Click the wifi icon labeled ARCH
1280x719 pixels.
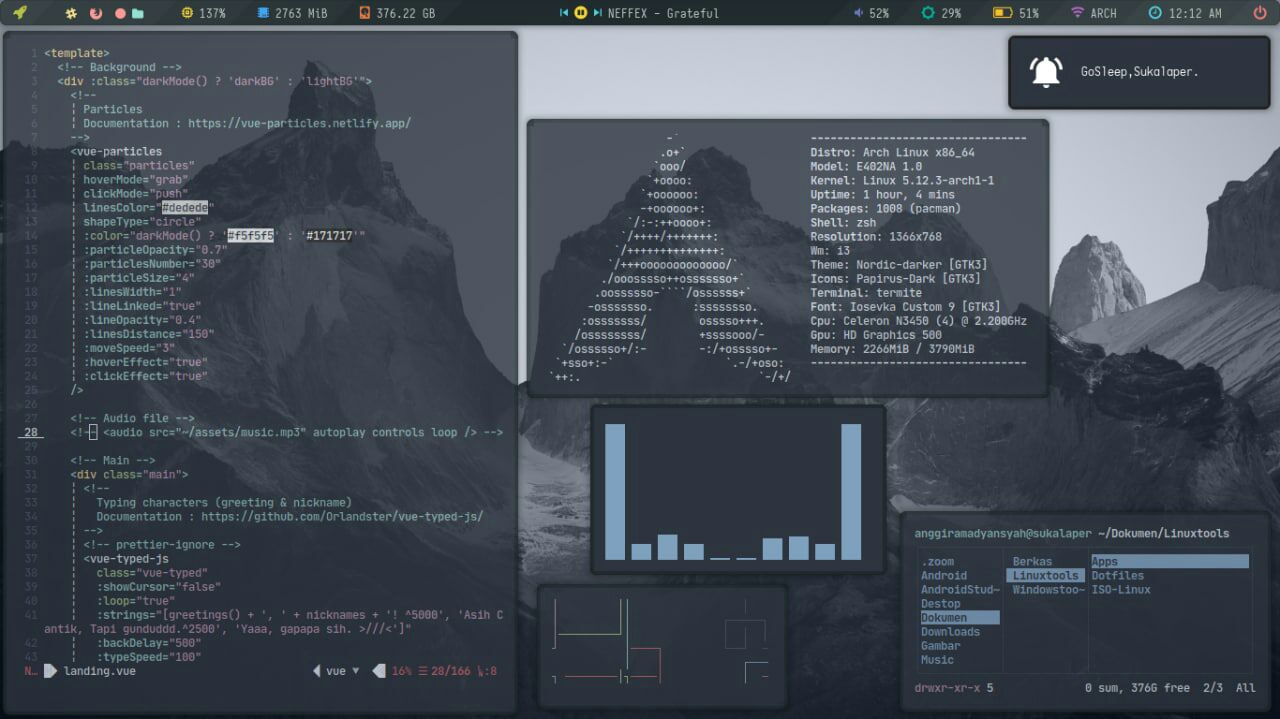[x=1077, y=14]
